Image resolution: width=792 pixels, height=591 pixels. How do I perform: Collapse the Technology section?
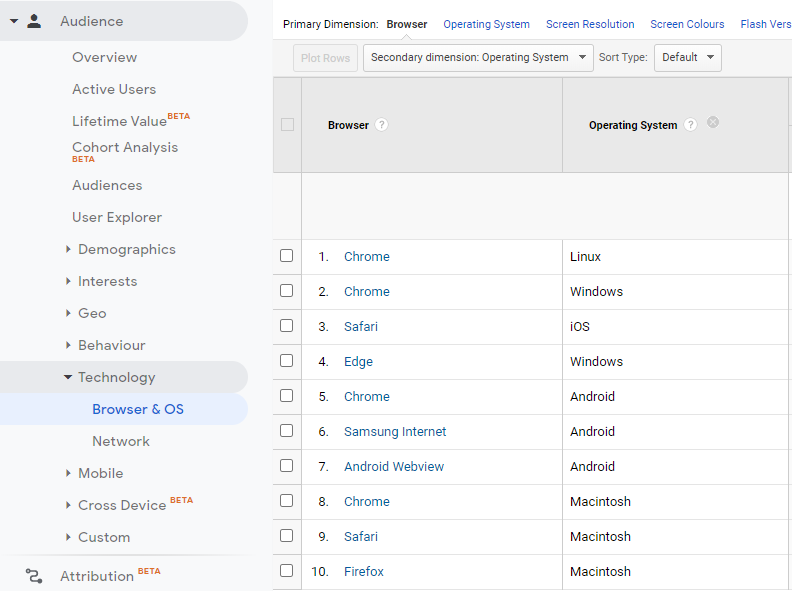coord(68,377)
